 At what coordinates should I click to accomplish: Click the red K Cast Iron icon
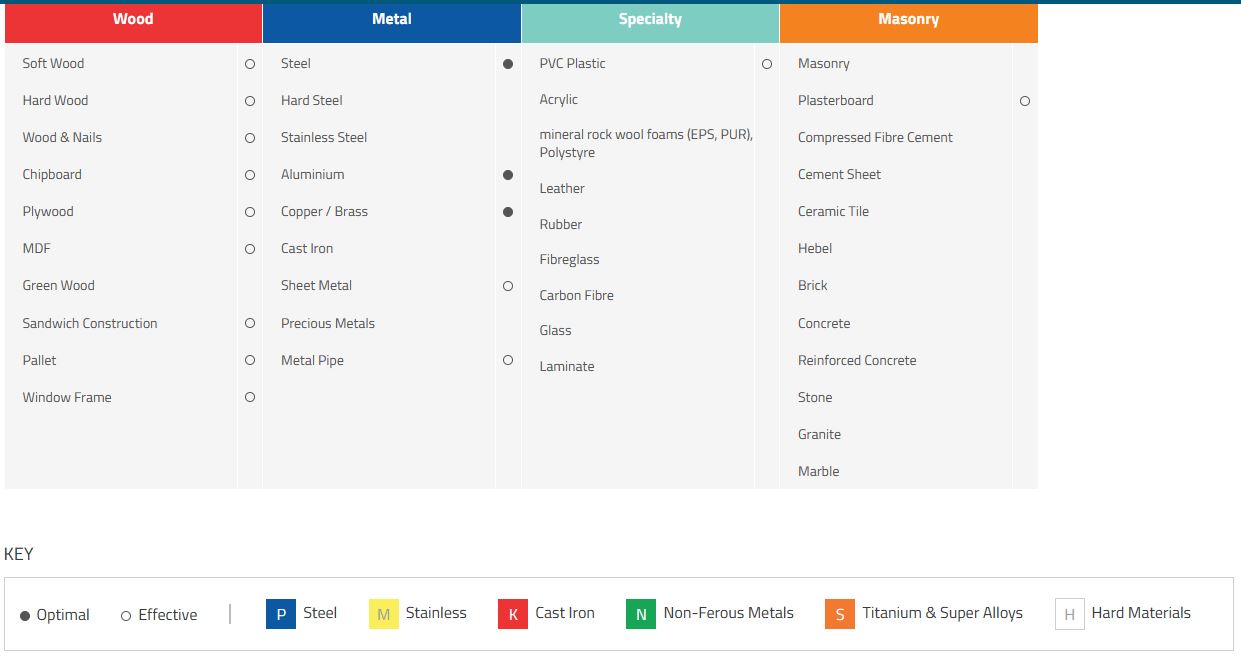512,614
